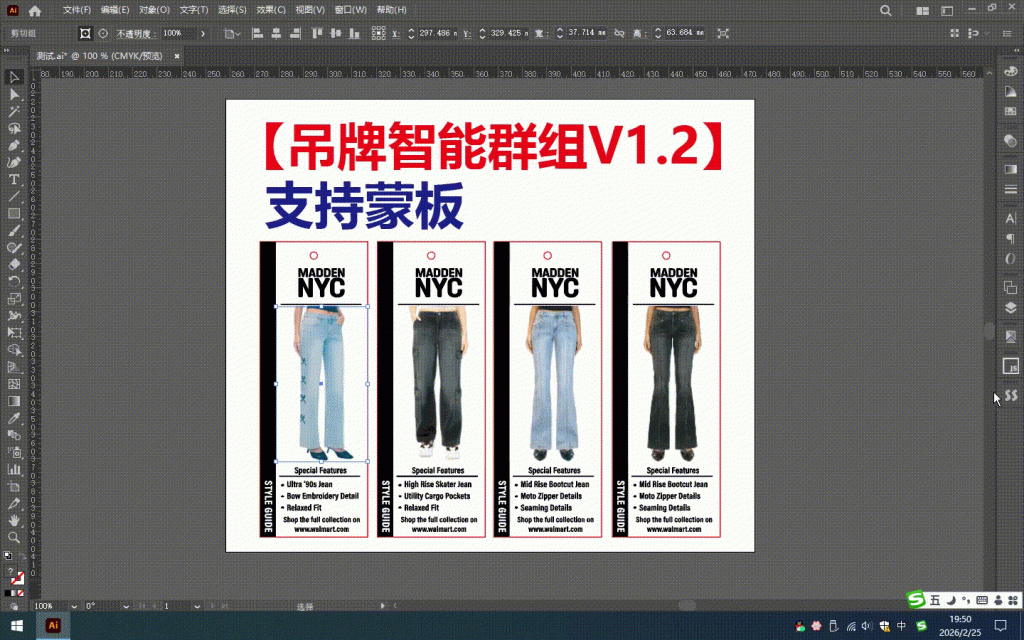Toggle constrain width and height link

[x=619, y=33]
